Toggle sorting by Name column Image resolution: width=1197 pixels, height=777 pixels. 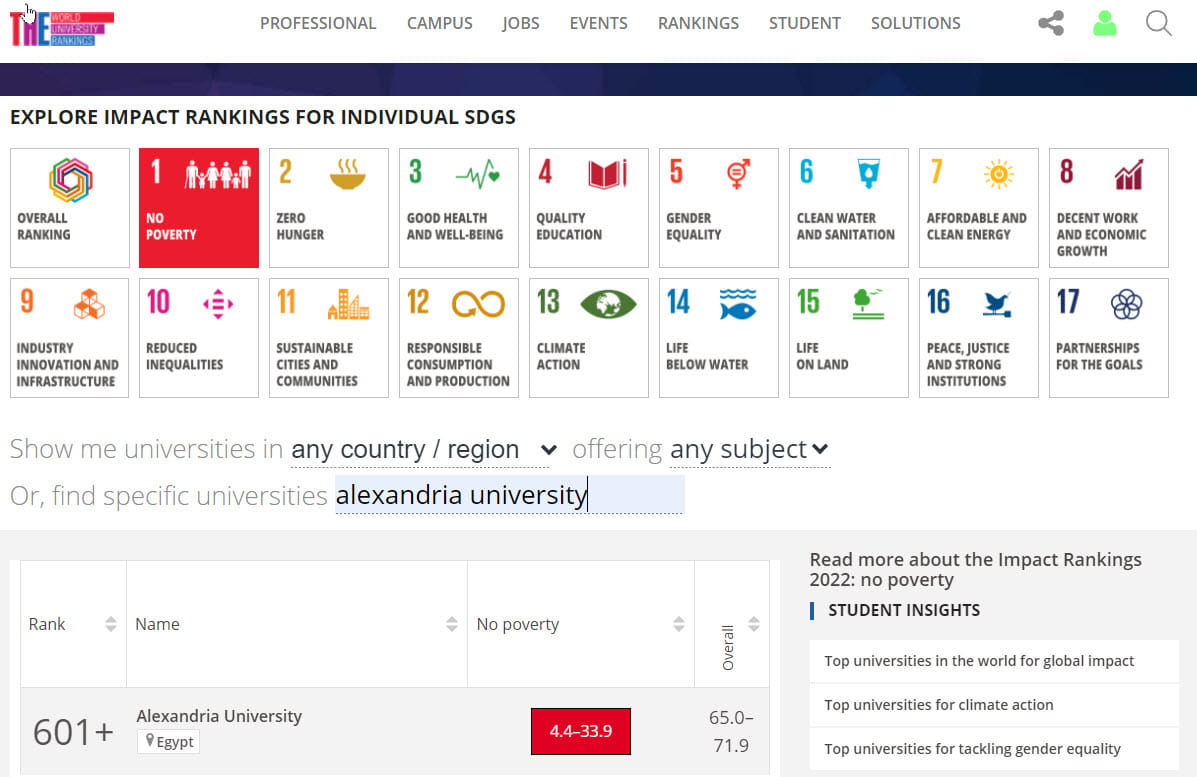click(x=452, y=624)
